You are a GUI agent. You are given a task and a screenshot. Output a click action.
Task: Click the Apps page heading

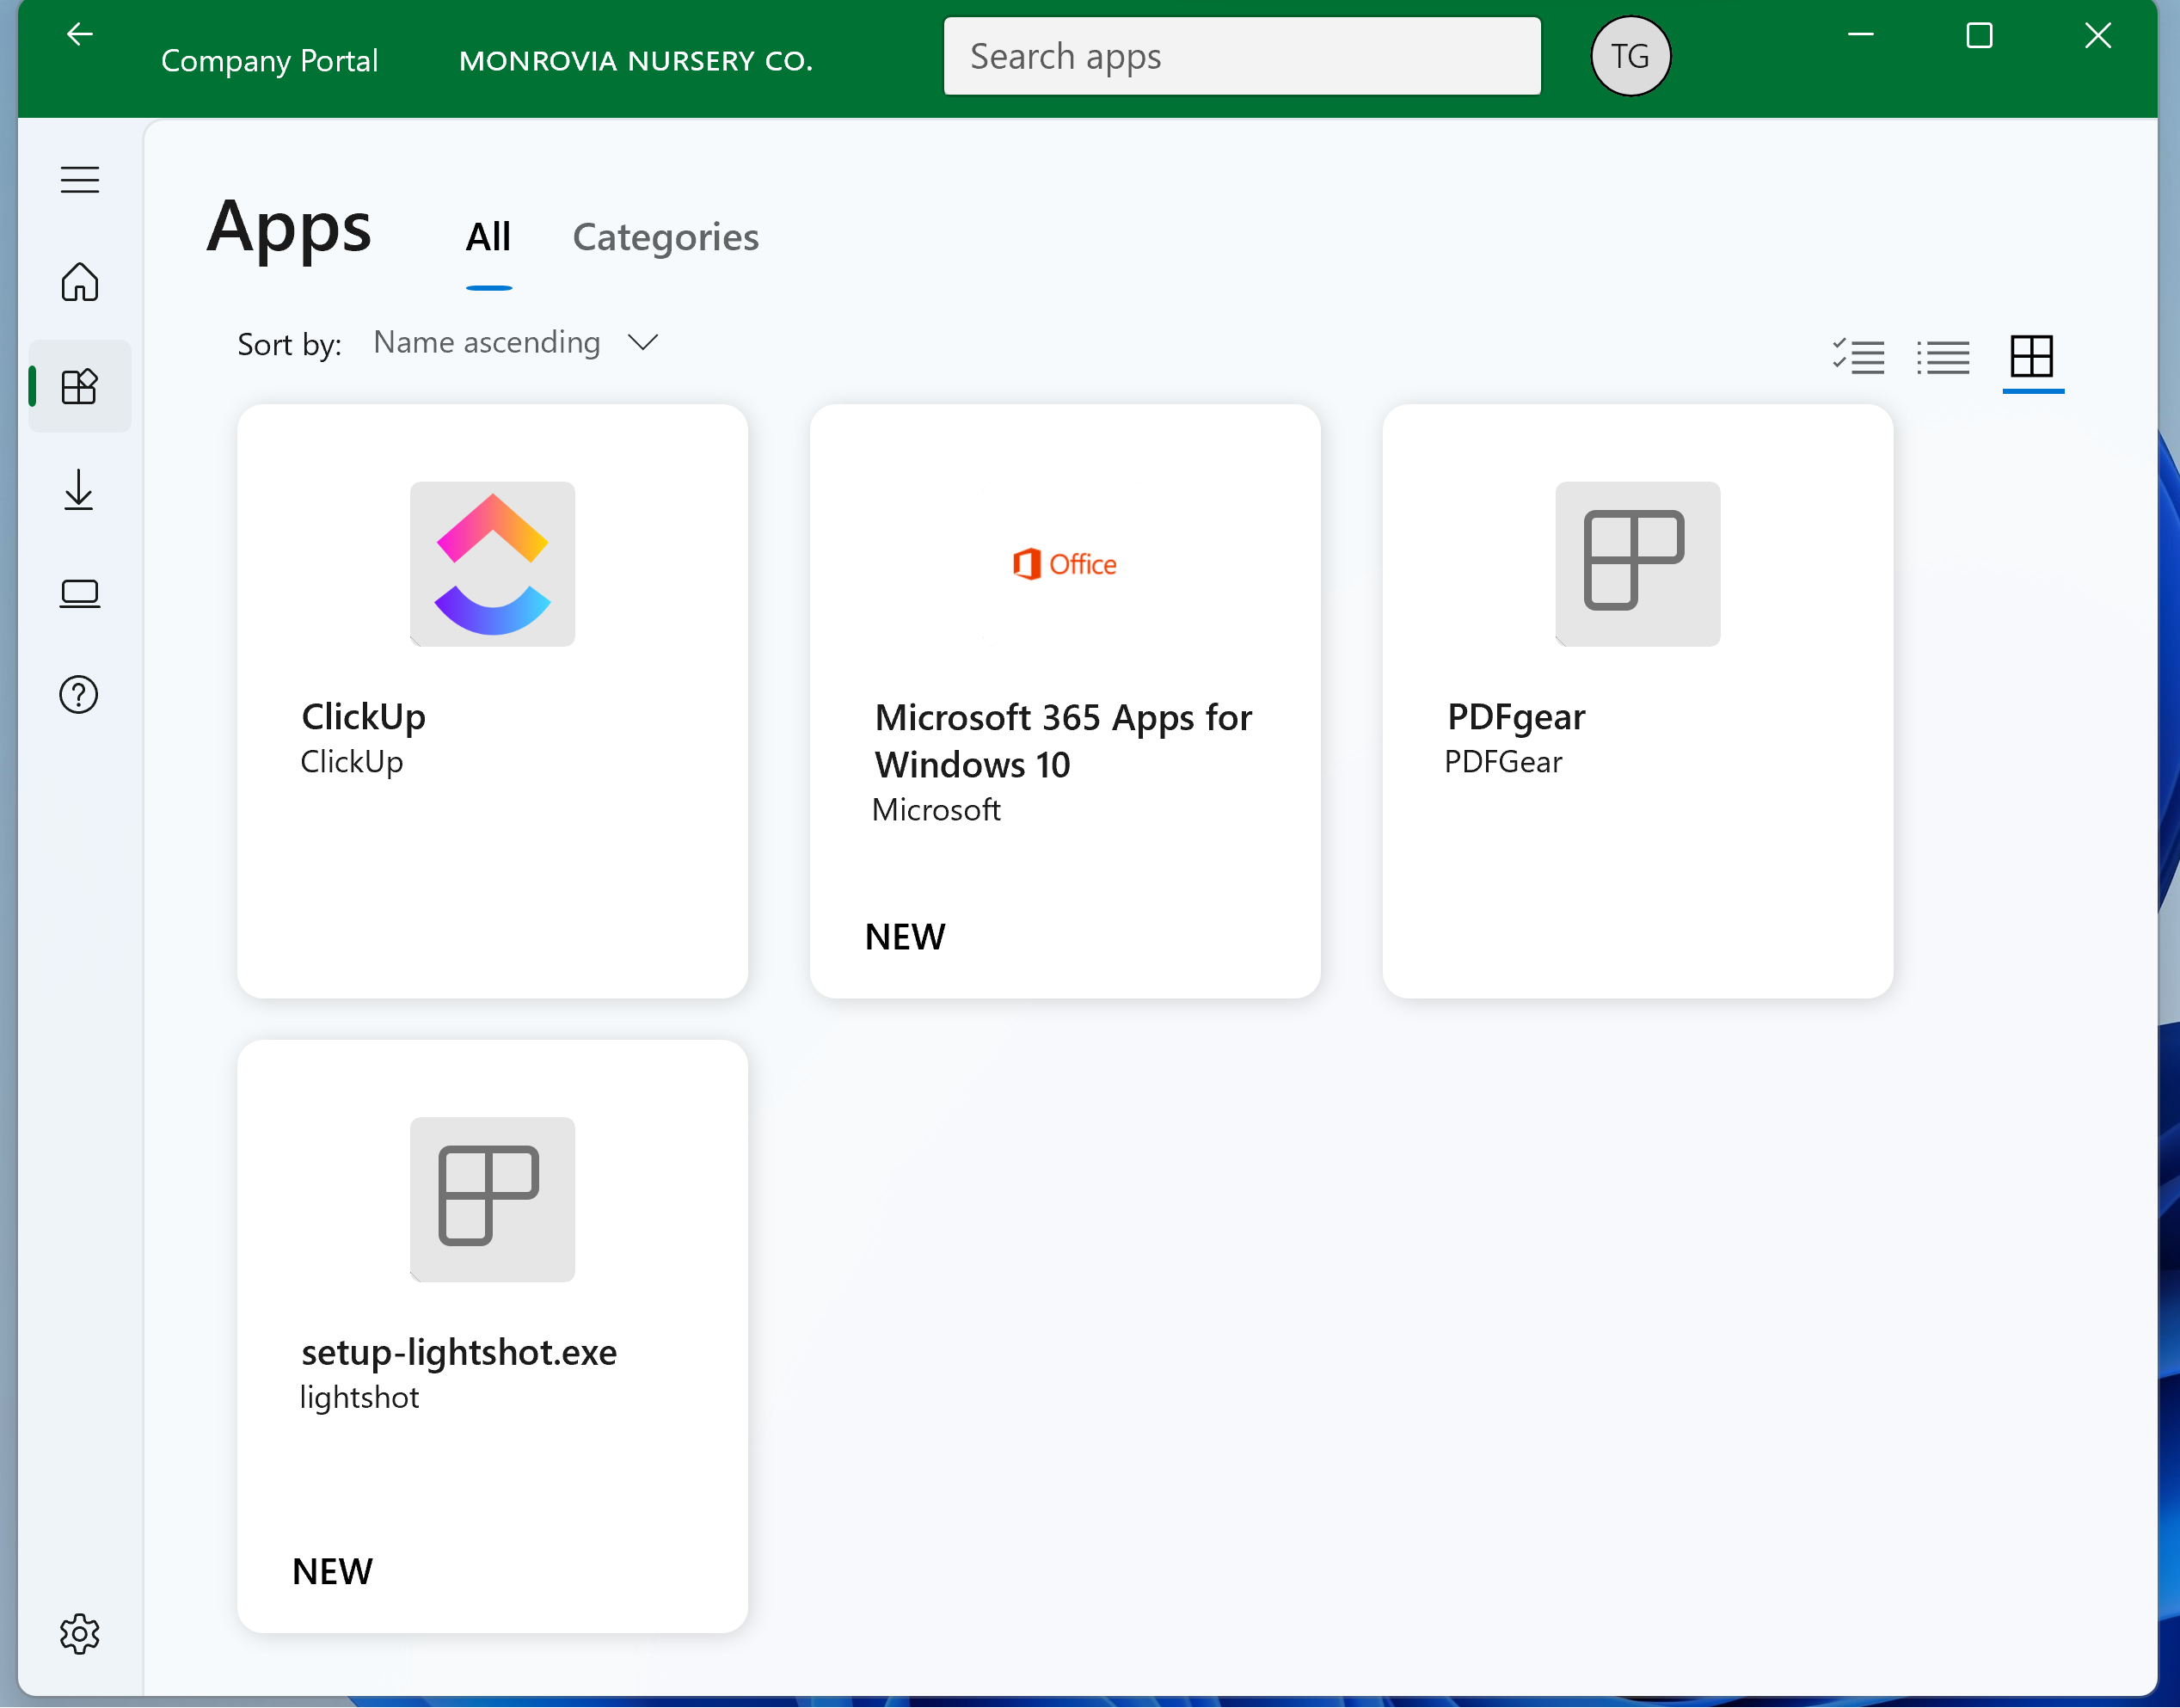tap(289, 229)
